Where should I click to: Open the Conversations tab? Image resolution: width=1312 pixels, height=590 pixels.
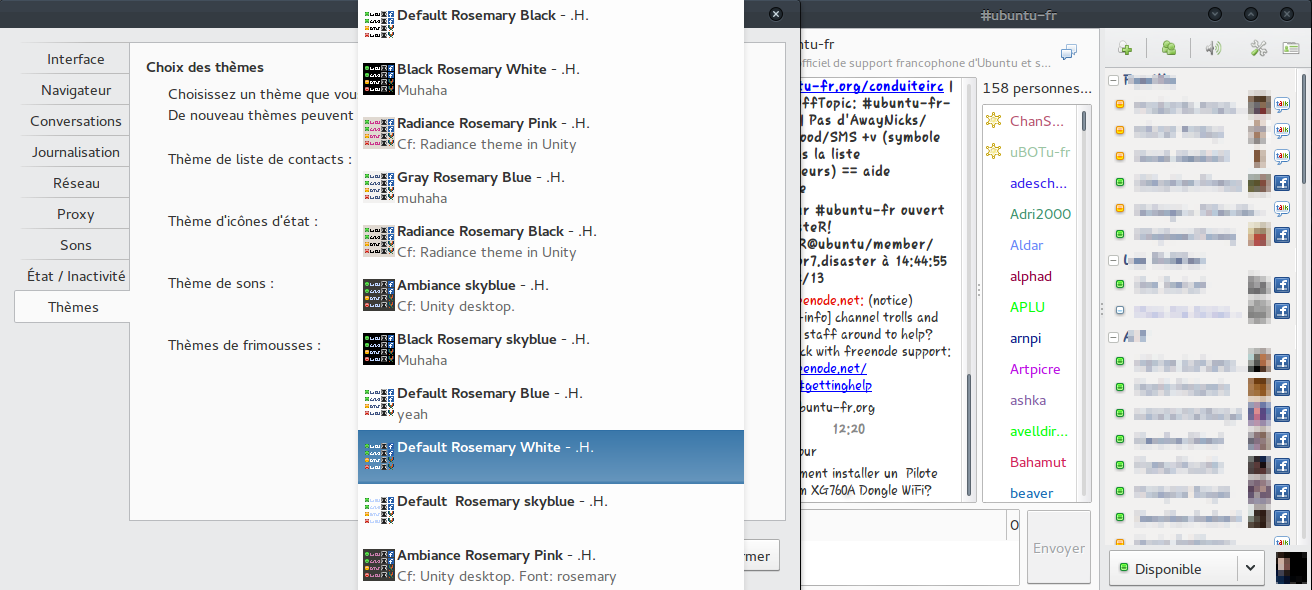pyautogui.click(x=75, y=121)
